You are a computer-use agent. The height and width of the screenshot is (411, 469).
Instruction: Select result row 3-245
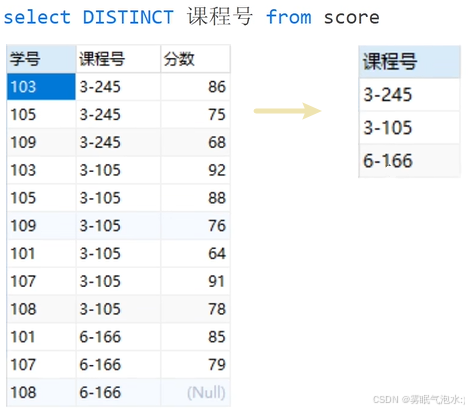pos(410,95)
